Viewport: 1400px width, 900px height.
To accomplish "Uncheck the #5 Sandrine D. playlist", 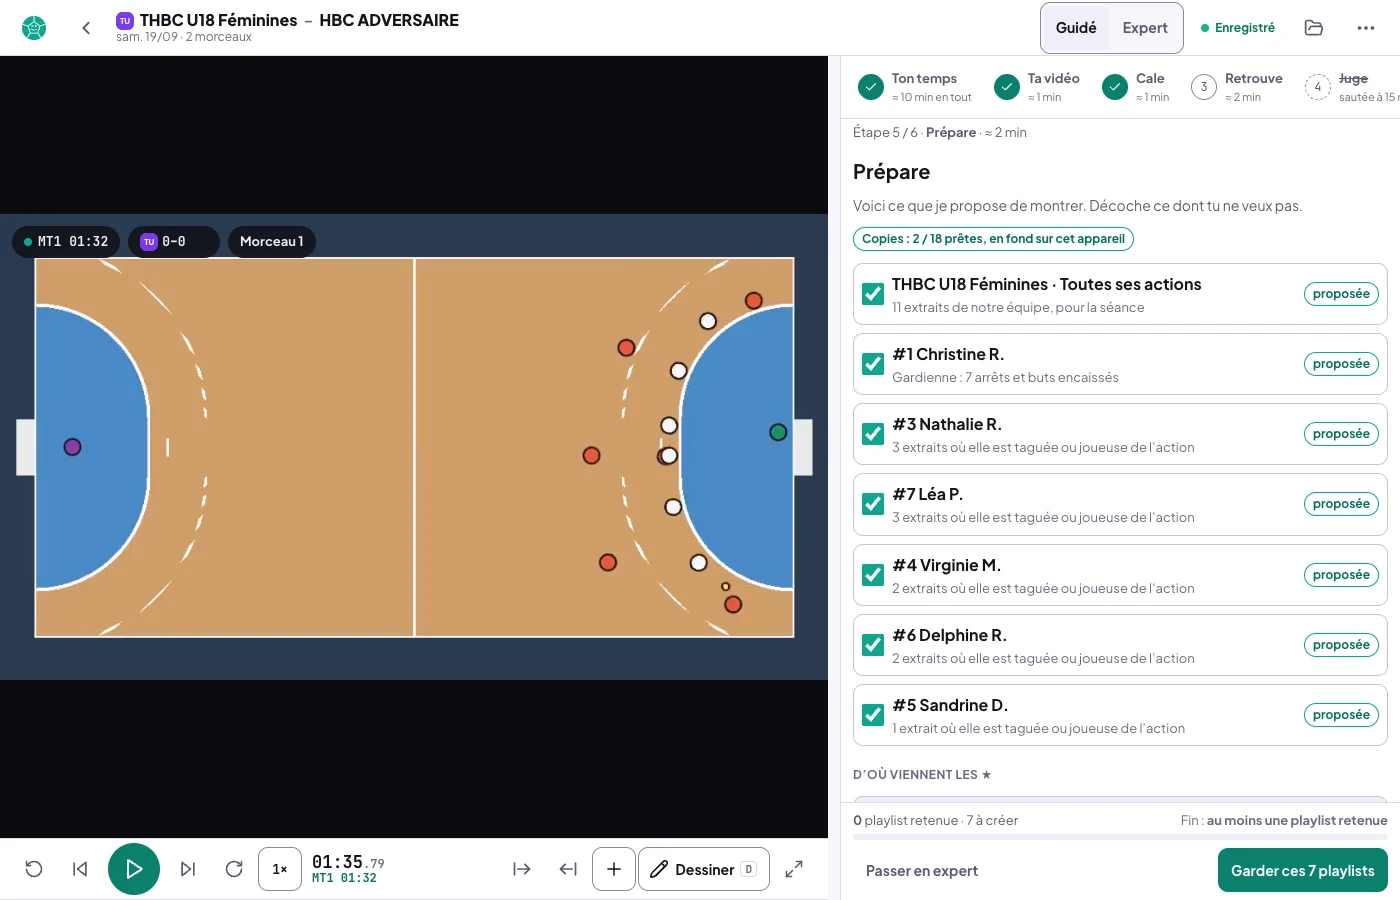I will click(873, 715).
